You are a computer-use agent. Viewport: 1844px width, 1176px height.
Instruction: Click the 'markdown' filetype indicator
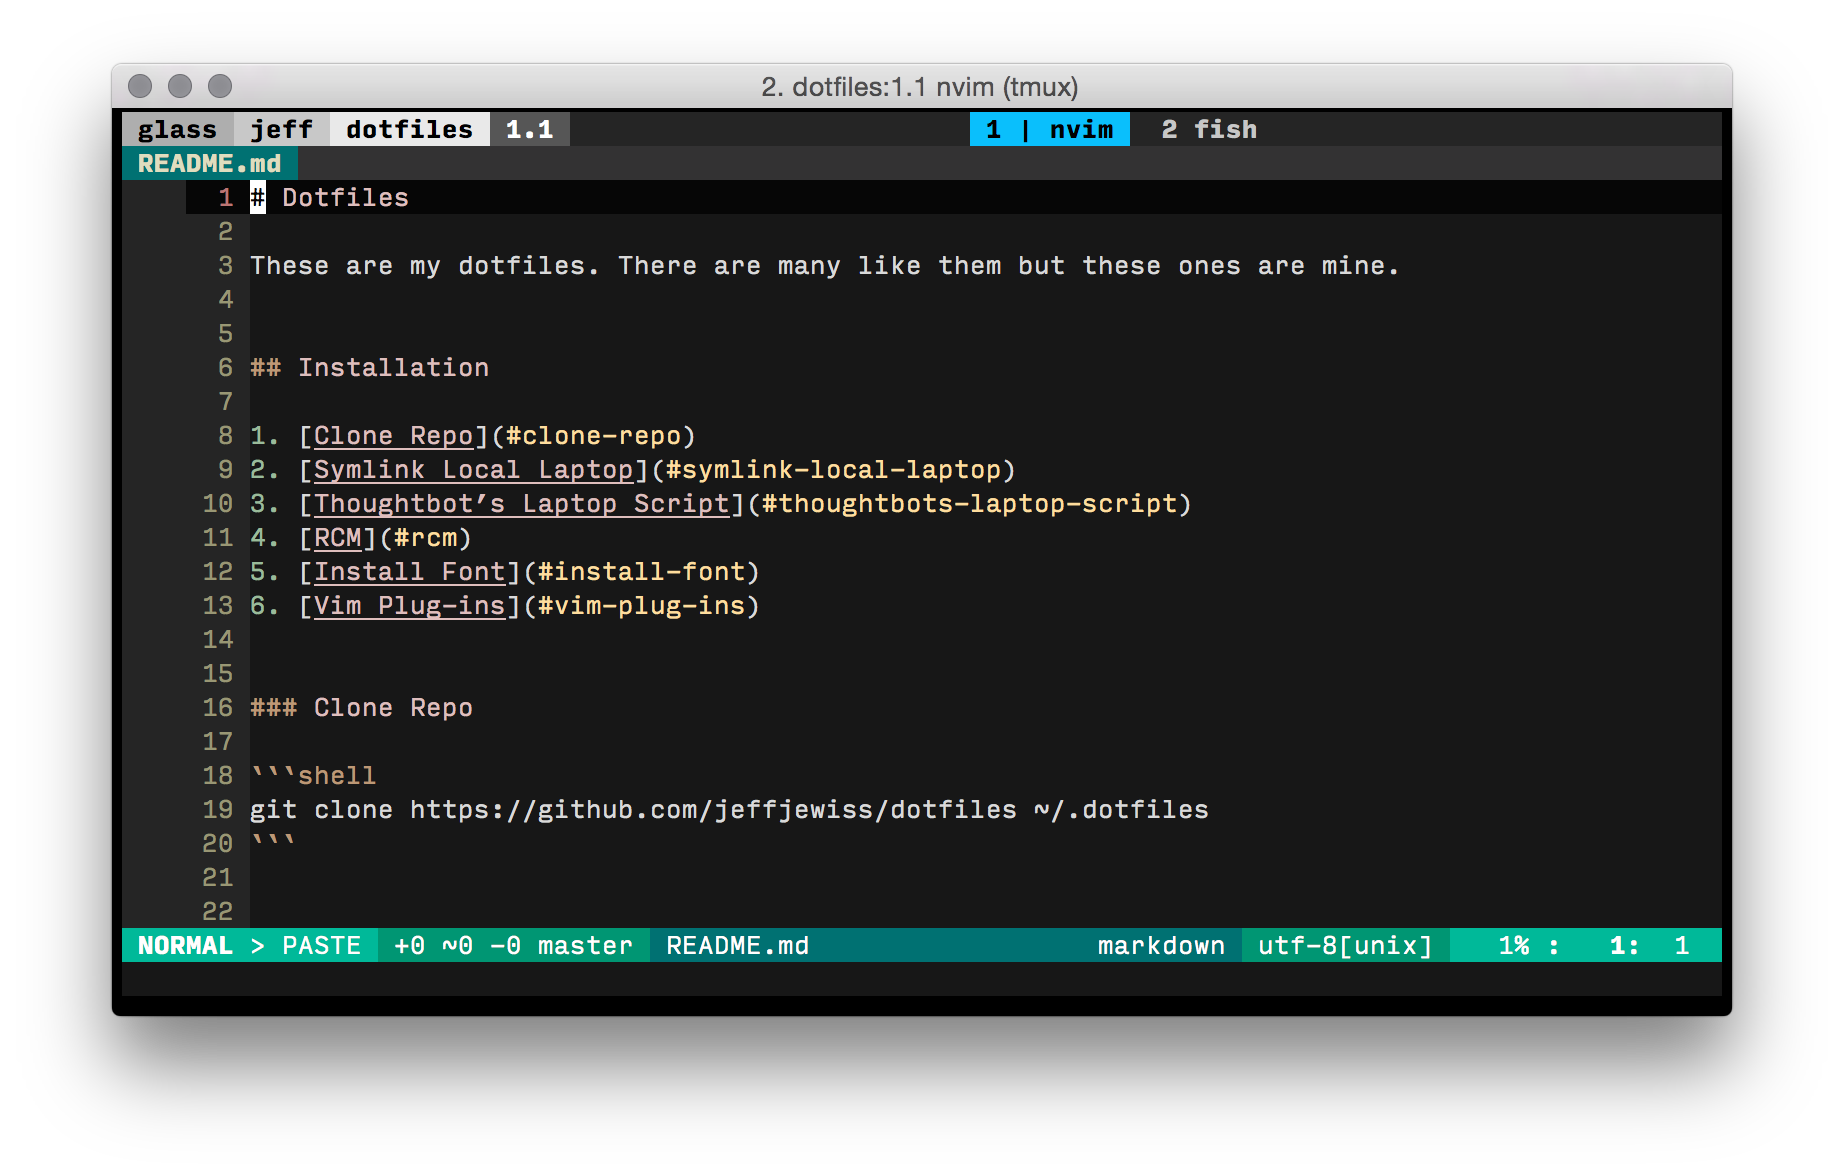(1161, 945)
